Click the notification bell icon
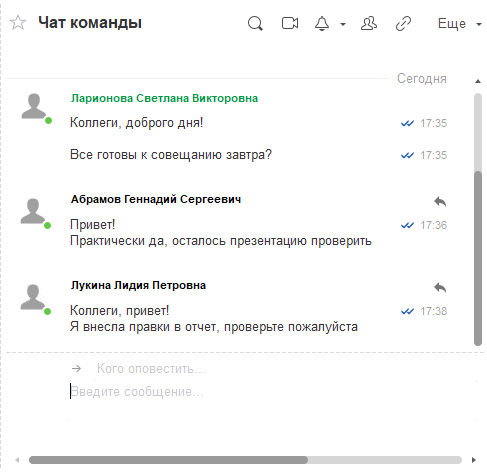Image resolution: width=487 pixels, height=476 pixels. [322, 23]
